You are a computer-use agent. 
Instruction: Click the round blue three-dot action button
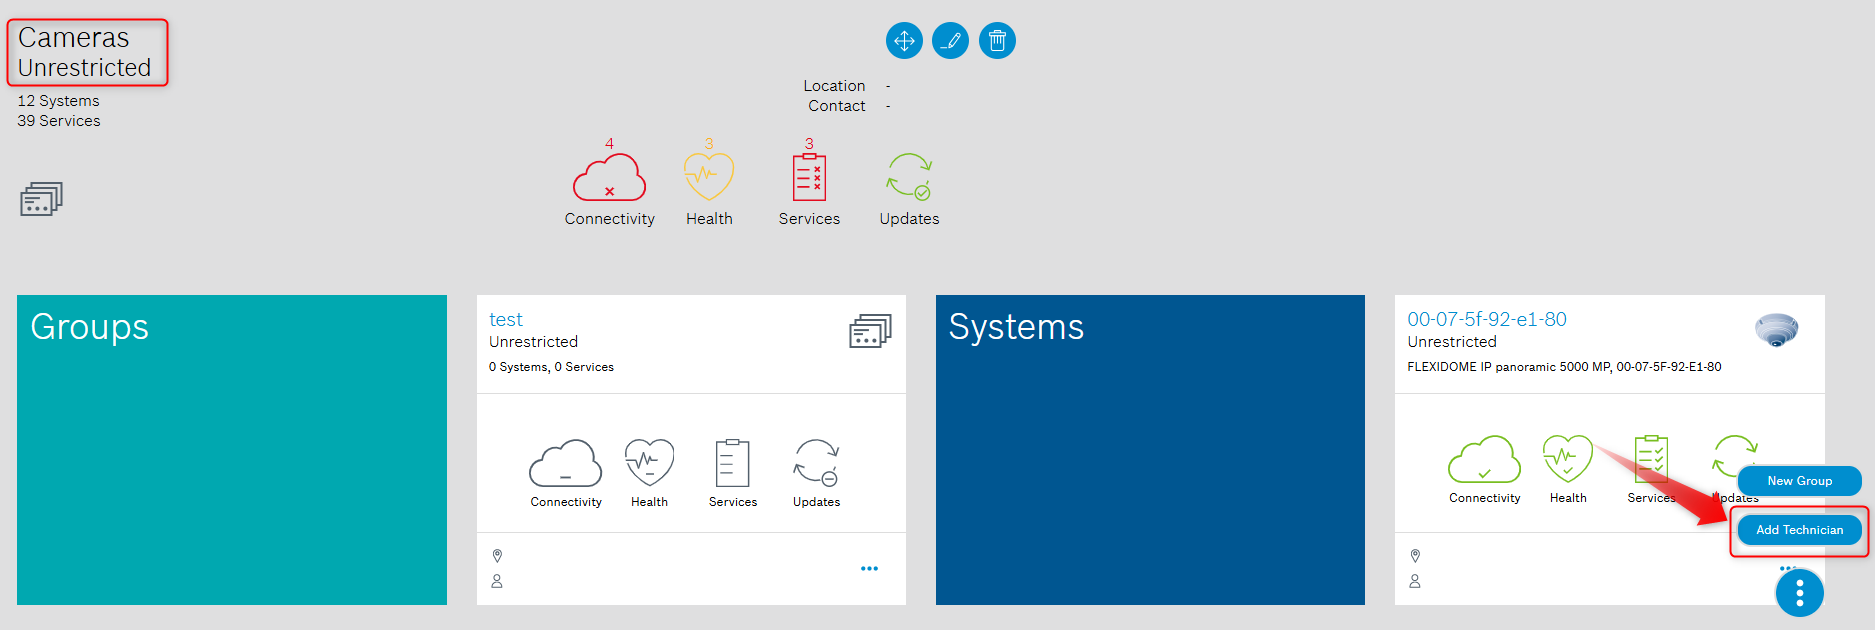pos(1800,593)
